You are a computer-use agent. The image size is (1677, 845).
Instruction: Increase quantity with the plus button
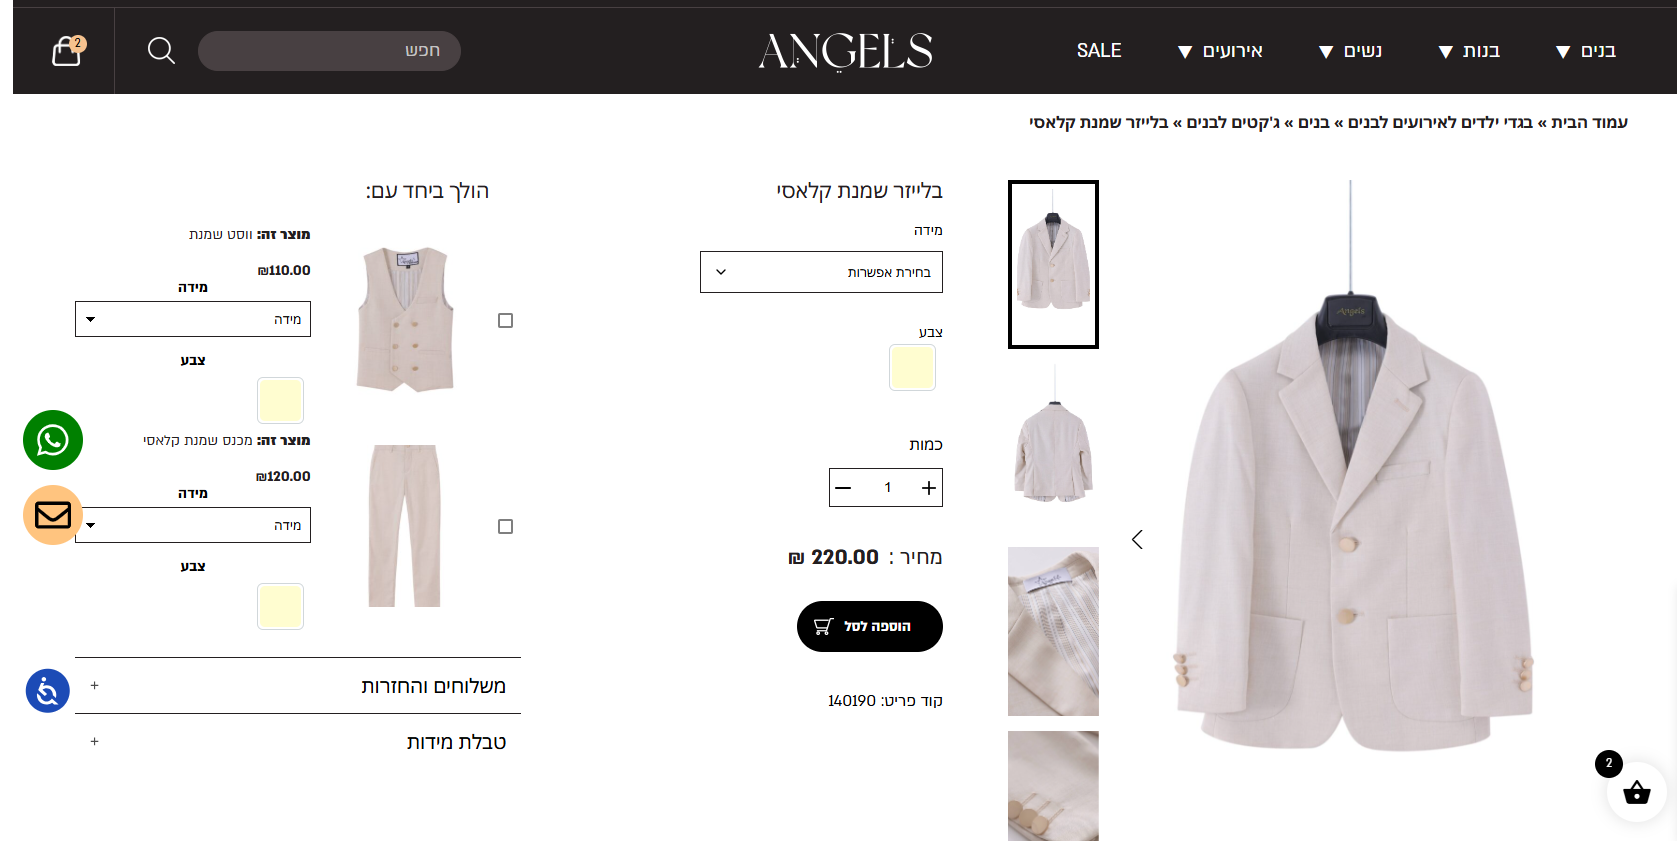(929, 488)
